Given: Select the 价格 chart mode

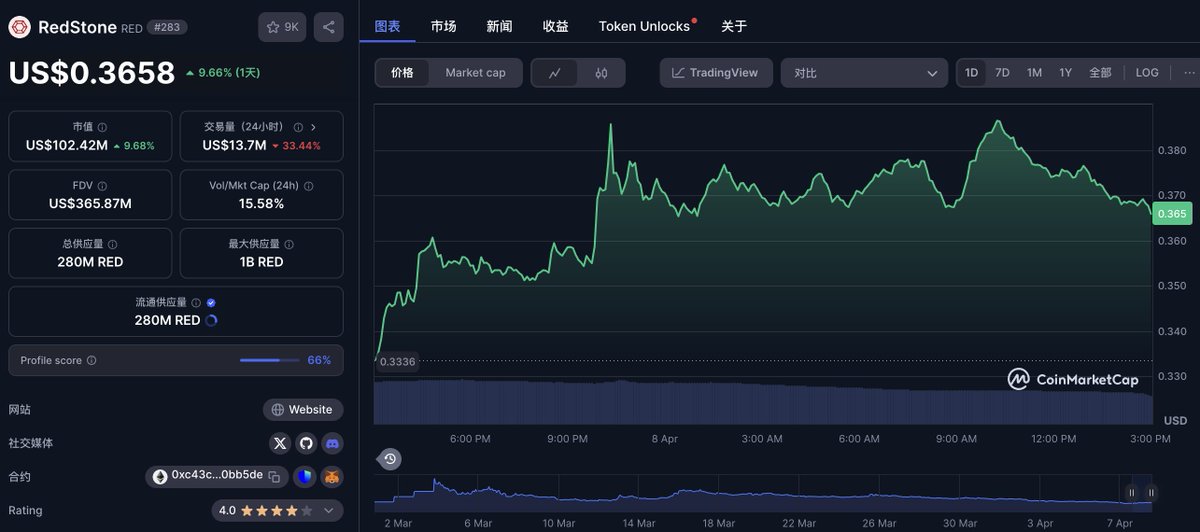Looking at the screenshot, I should click(x=403, y=73).
